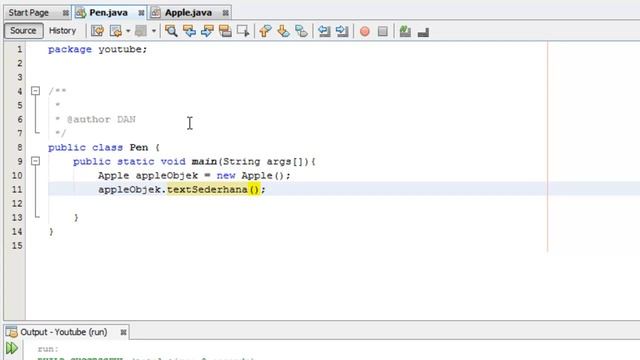Viewport: 640px width, 360px height.
Task: Click line number 15 in the gutter
Action: 17,246
